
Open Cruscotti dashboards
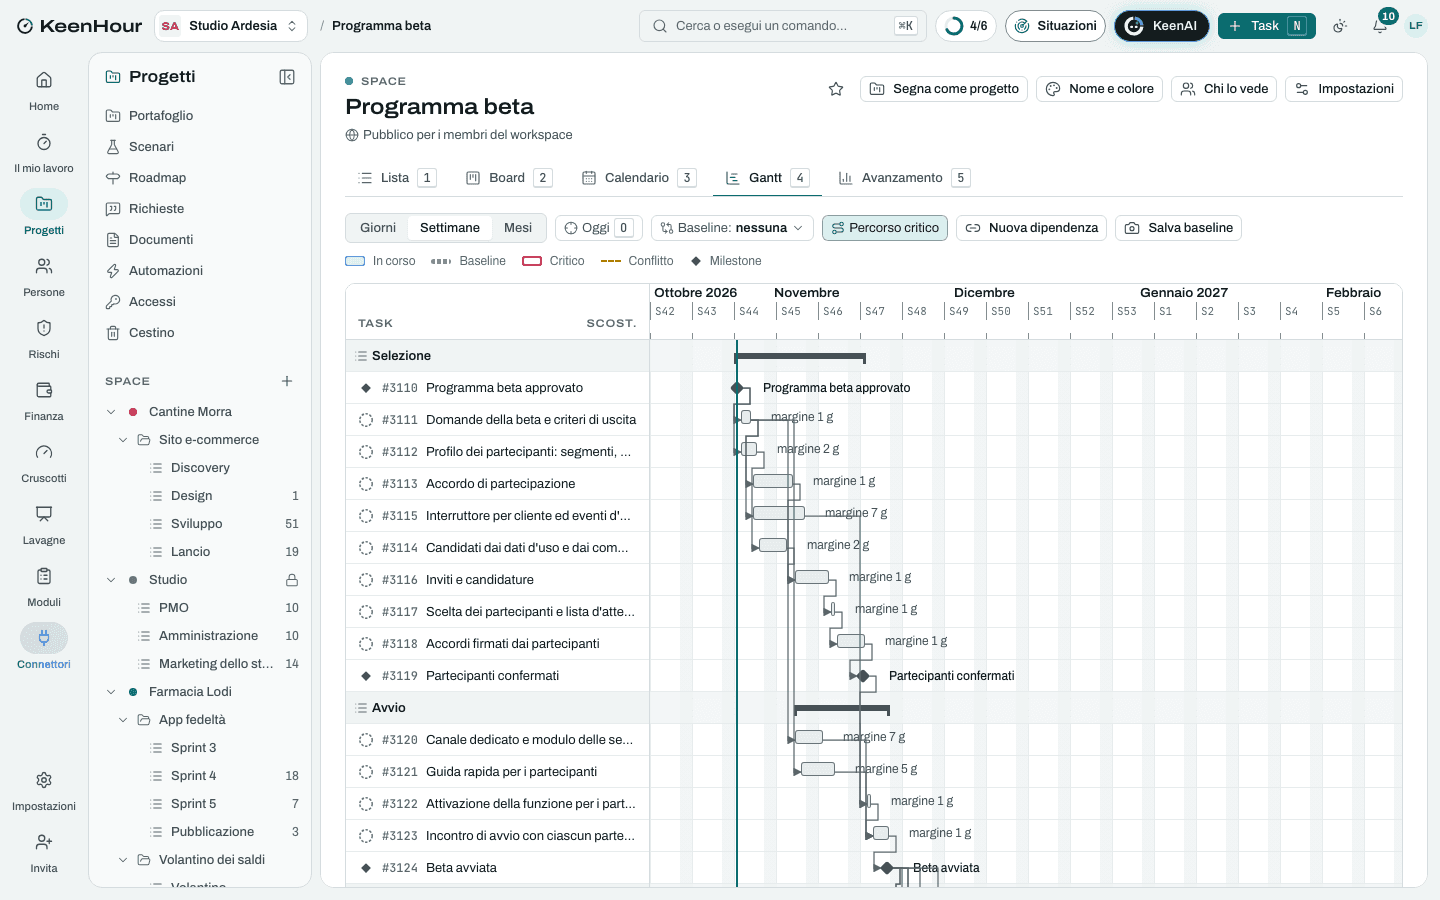[44, 463]
